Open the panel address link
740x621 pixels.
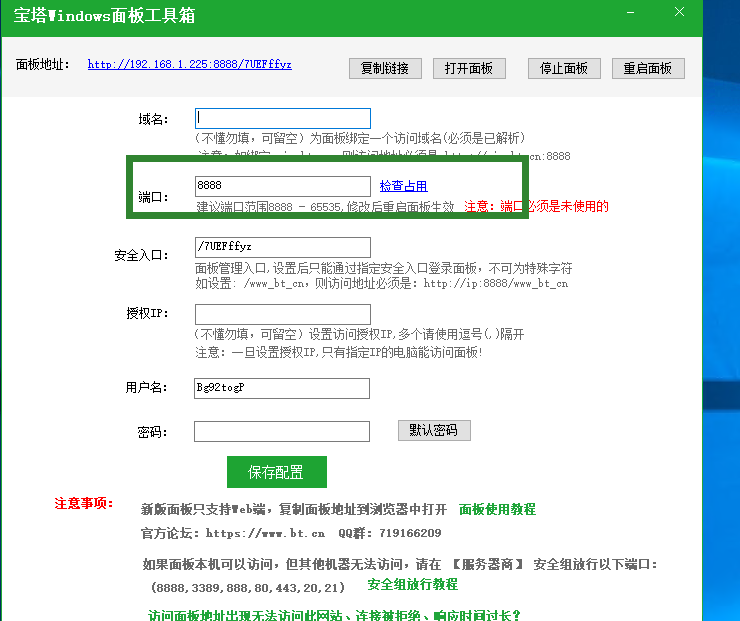coord(190,64)
